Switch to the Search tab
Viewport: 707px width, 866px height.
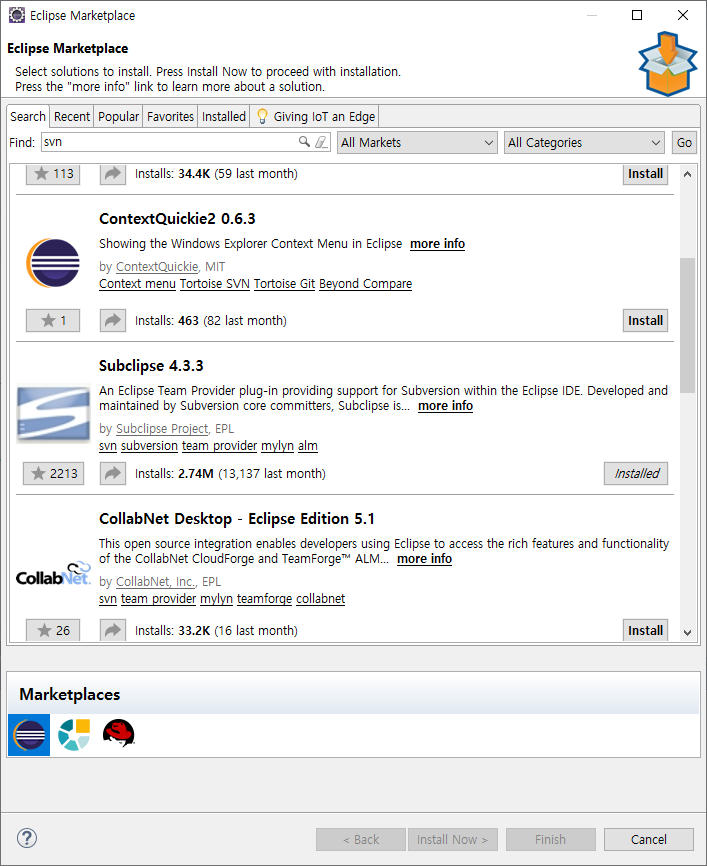[28, 117]
